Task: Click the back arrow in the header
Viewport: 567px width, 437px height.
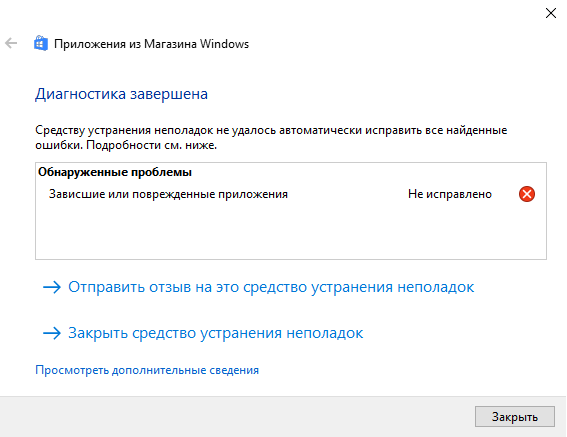Action: (11, 43)
